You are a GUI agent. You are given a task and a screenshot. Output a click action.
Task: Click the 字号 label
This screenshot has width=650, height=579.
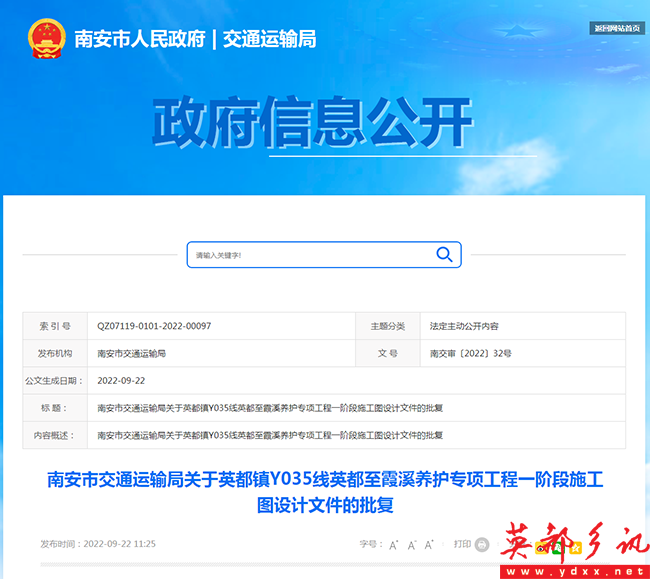click(x=371, y=544)
